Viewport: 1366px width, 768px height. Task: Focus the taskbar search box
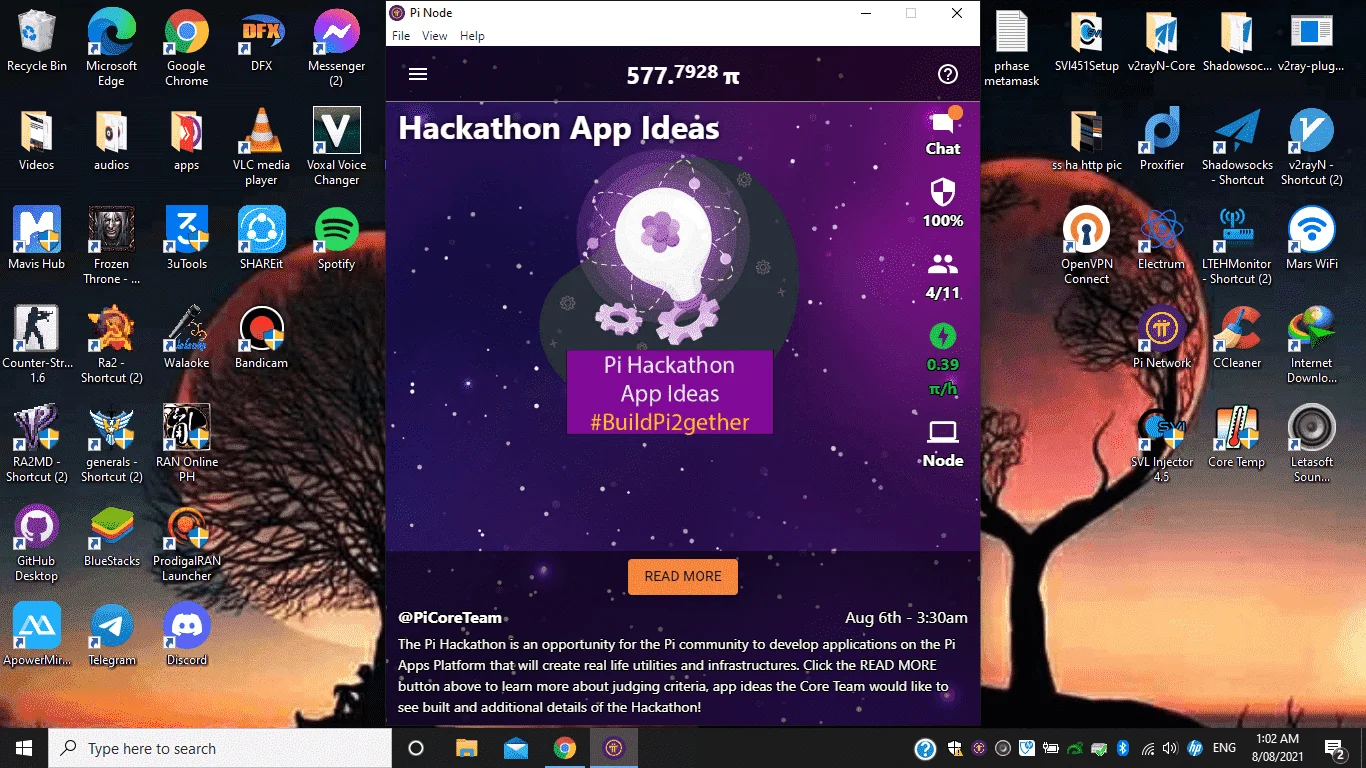[220, 748]
